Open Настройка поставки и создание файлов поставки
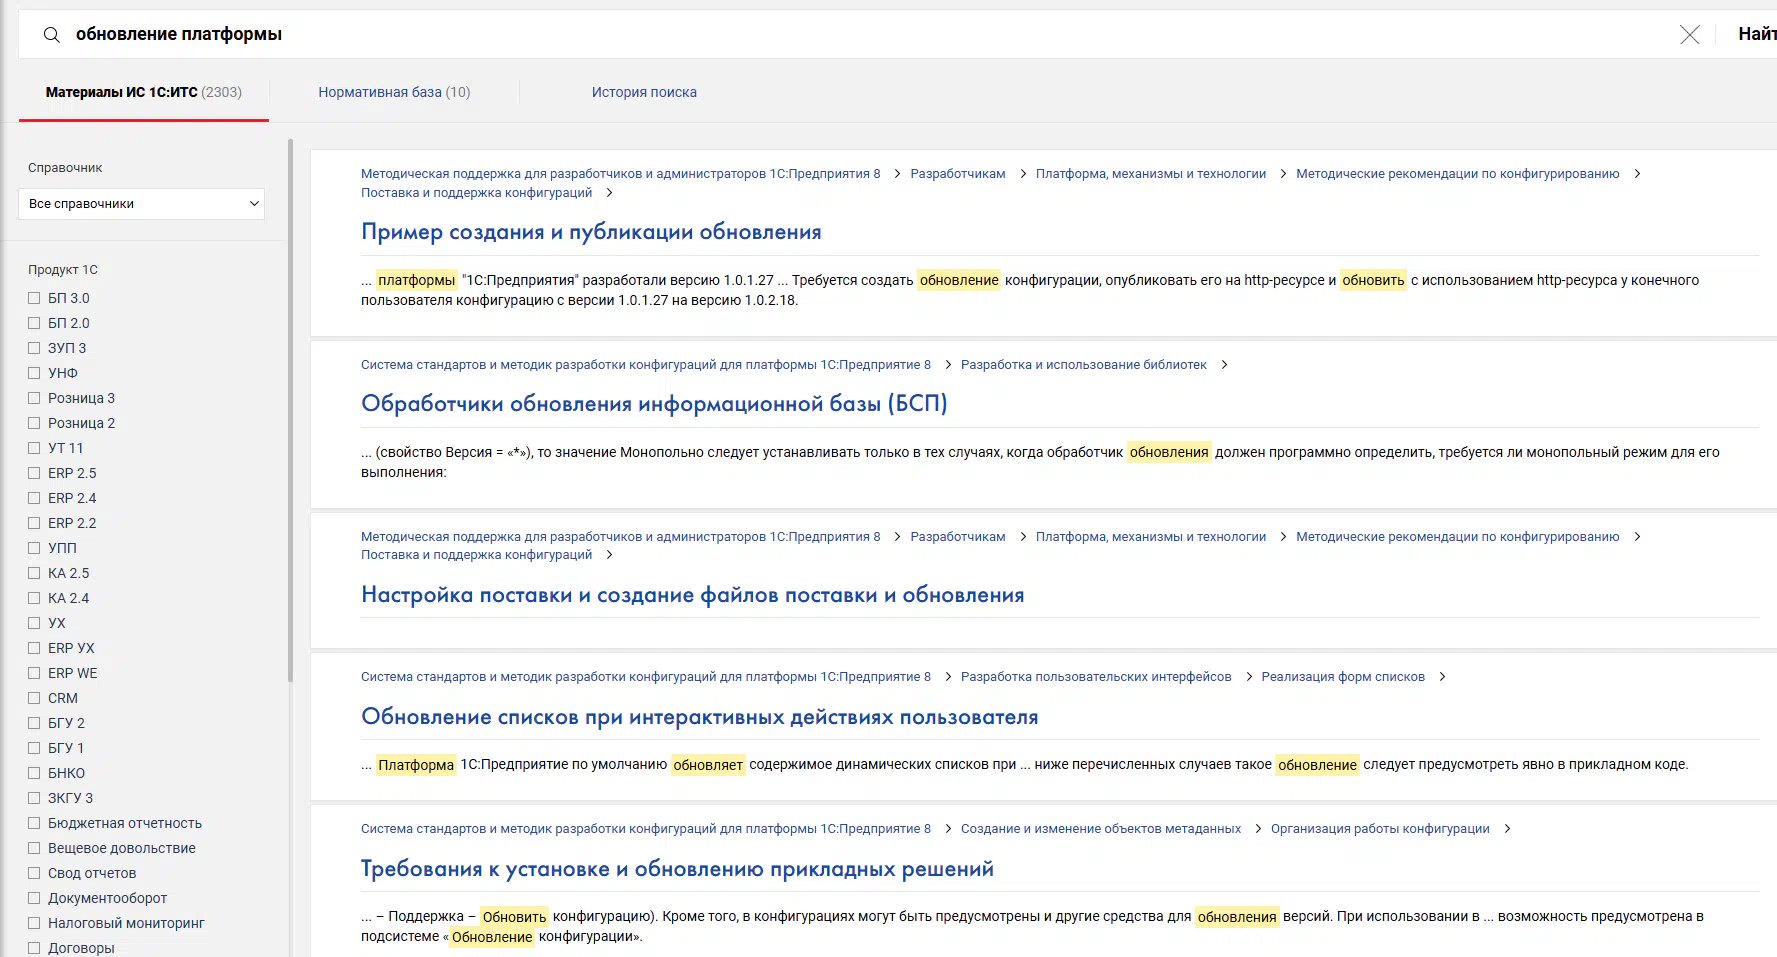Screen dimensions: 1777x957 [x=692, y=595]
